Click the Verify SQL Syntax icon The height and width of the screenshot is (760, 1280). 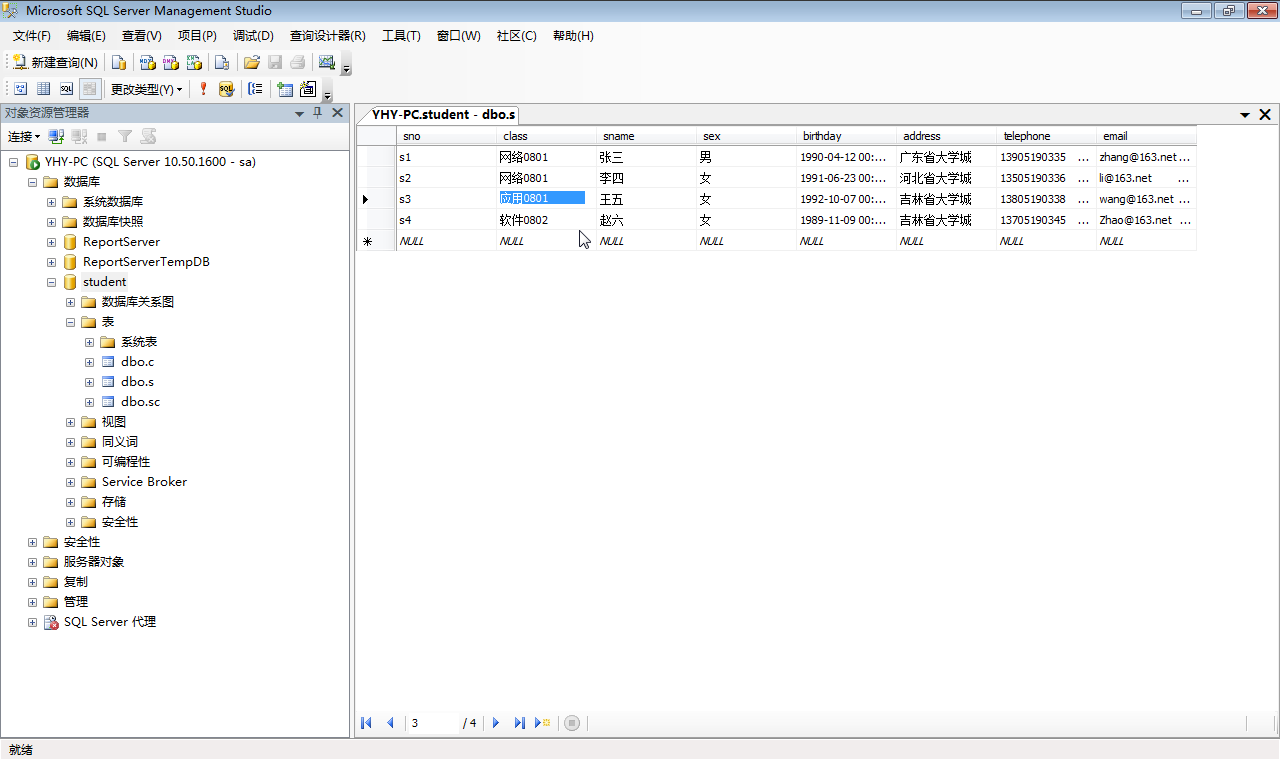[x=226, y=89]
